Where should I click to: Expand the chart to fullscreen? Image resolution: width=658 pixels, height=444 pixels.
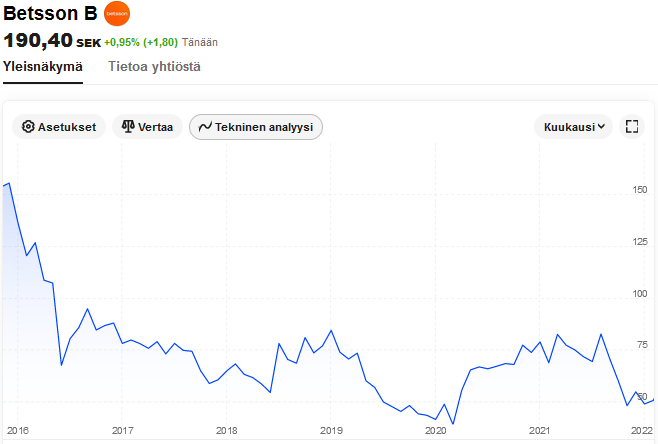coord(631,127)
